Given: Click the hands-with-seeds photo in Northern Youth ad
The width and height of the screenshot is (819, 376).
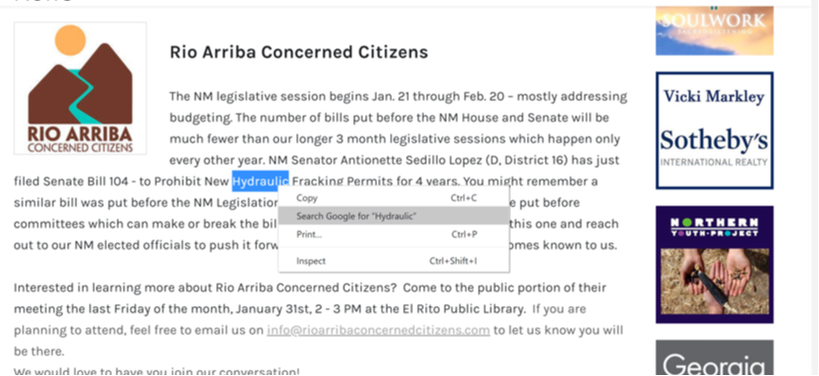Looking at the screenshot, I should tap(715, 281).
